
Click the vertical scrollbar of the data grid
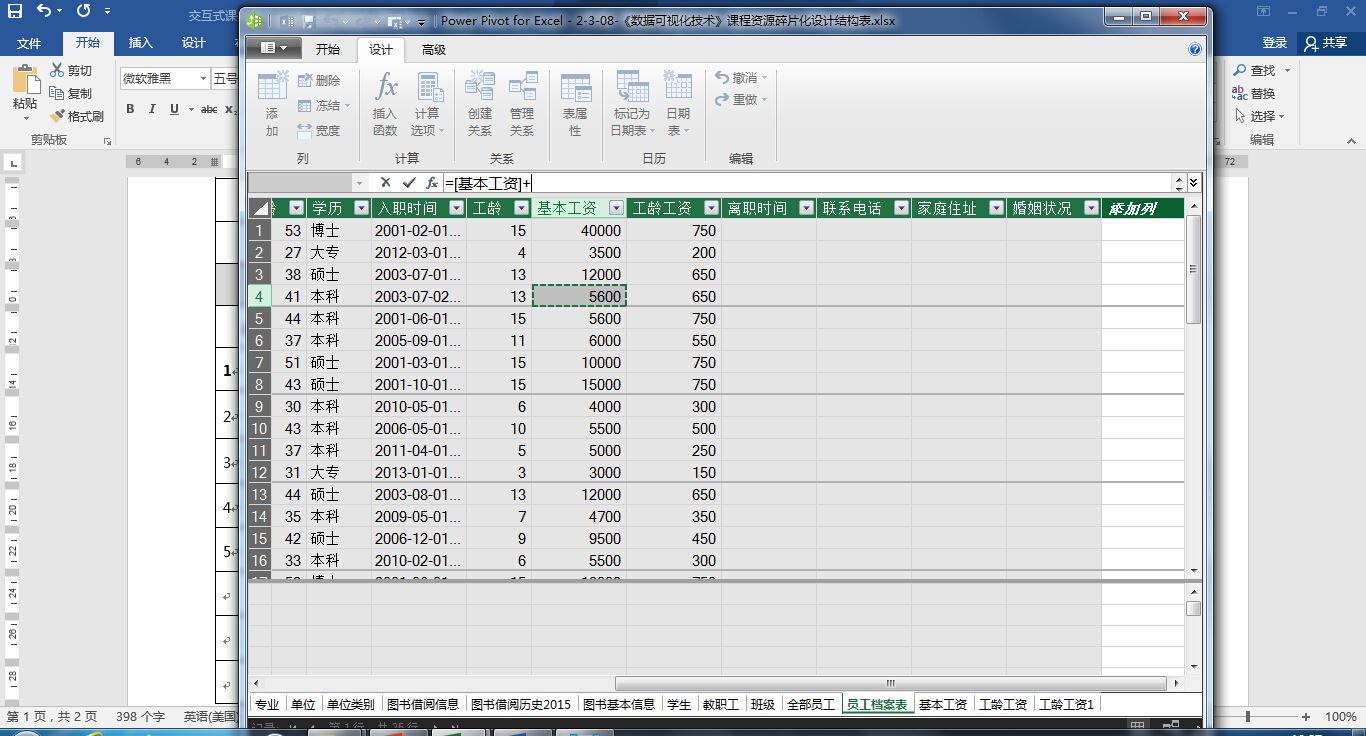coord(1193,270)
